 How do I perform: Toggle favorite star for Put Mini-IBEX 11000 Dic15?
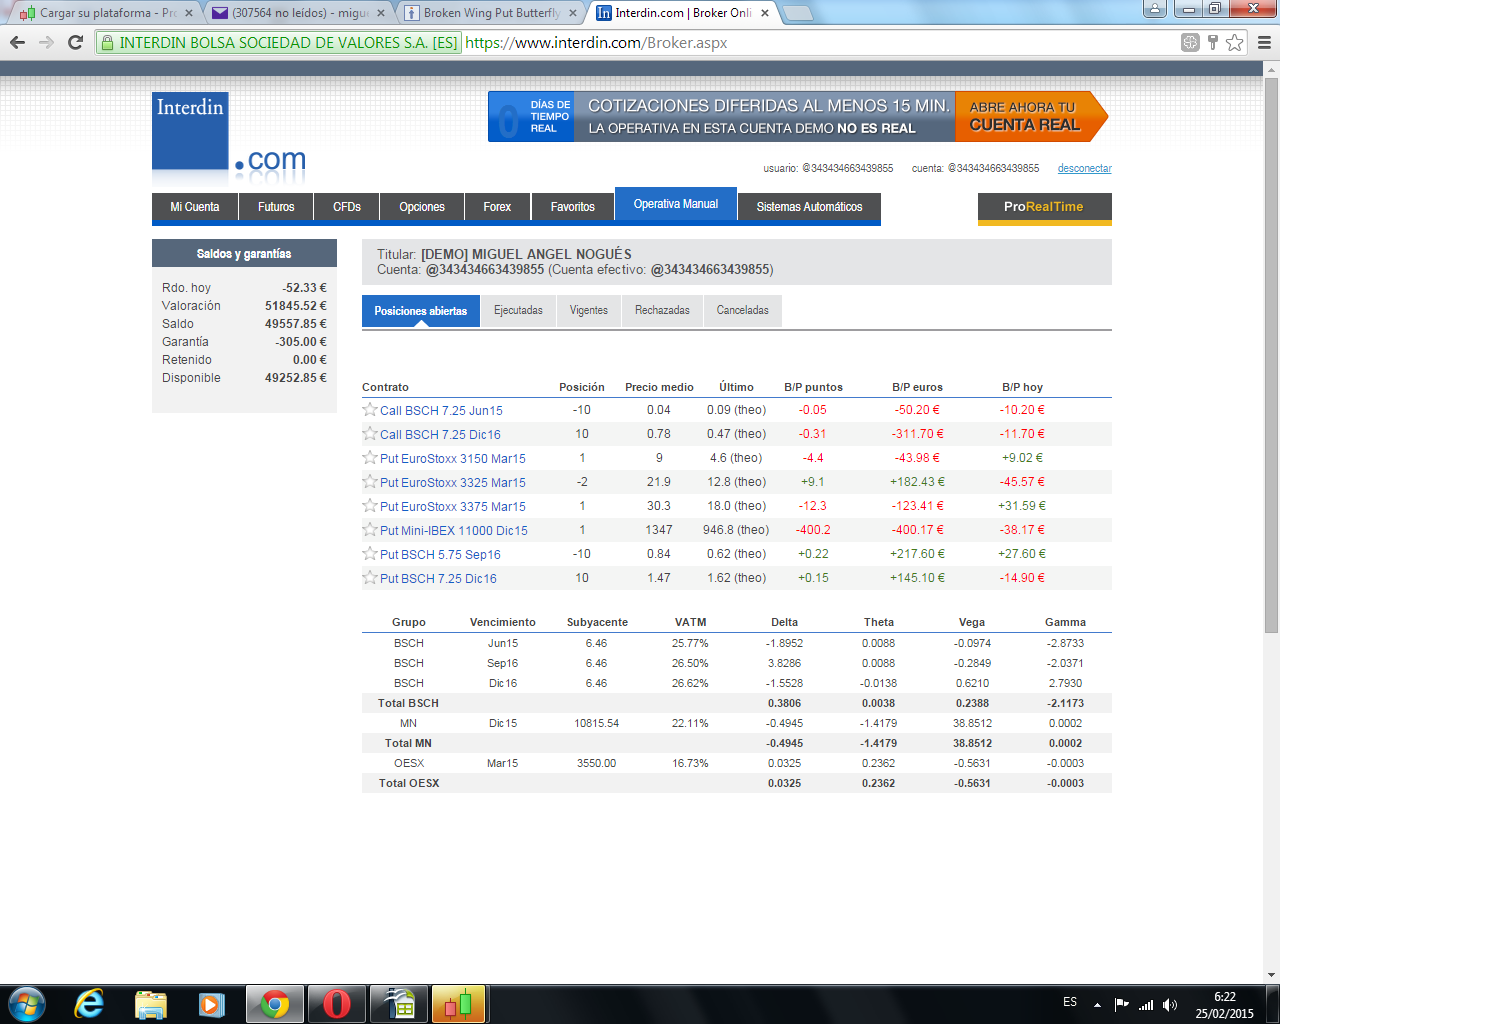(x=370, y=529)
